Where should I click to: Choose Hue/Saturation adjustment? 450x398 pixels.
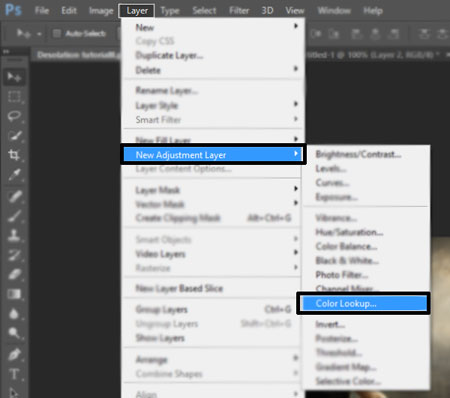pos(366,232)
